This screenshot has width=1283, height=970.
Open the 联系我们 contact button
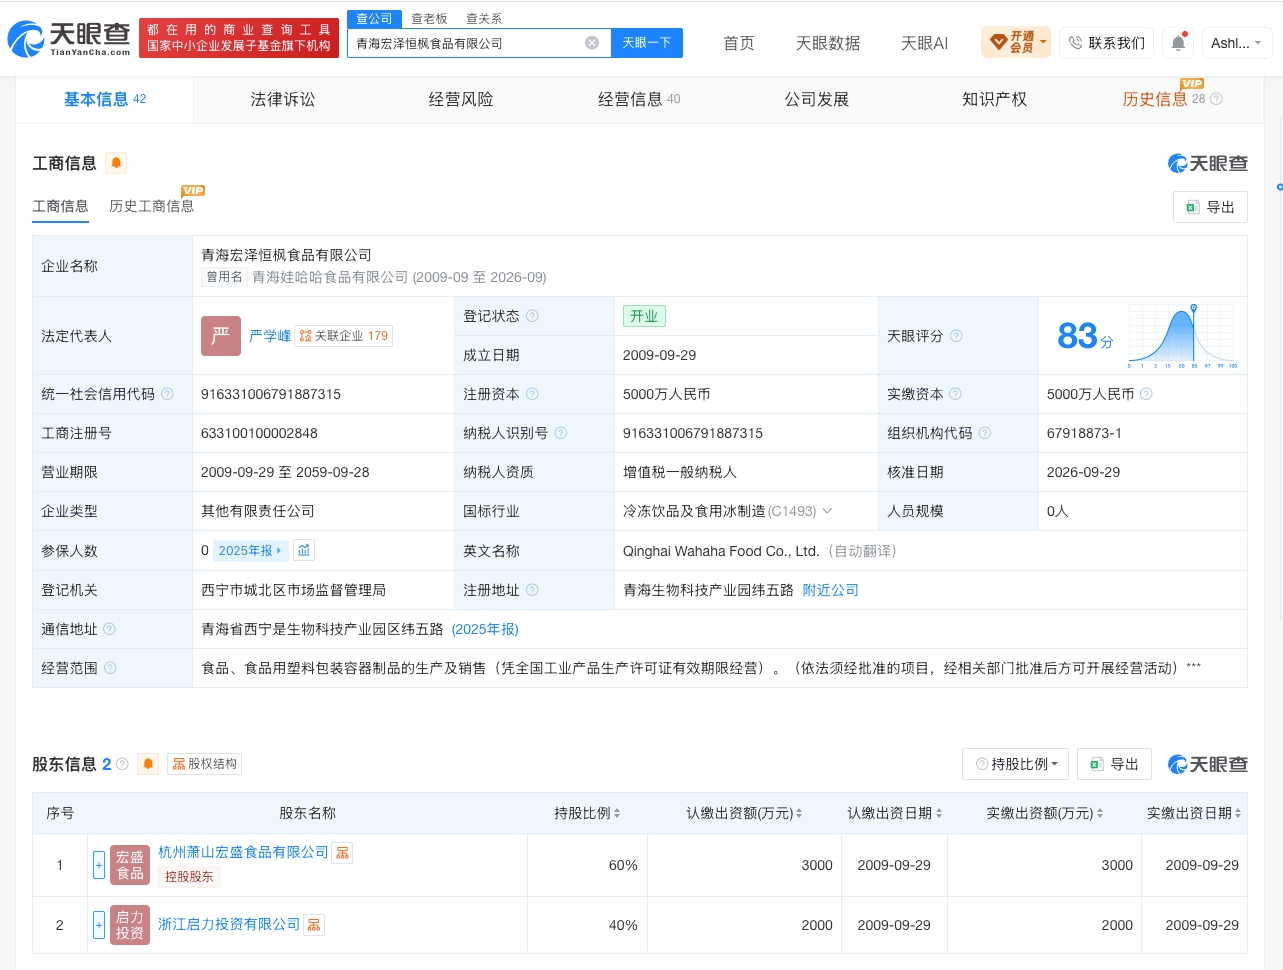point(1106,43)
